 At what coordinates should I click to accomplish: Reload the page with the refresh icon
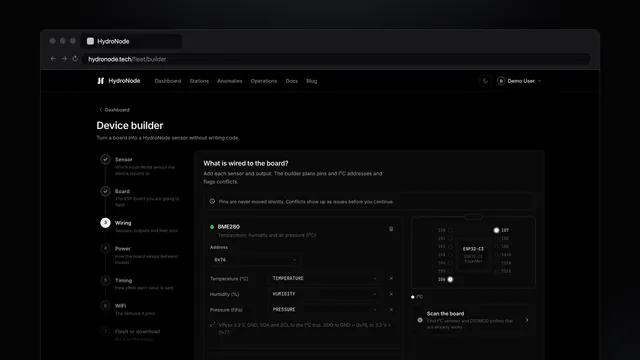point(75,59)
